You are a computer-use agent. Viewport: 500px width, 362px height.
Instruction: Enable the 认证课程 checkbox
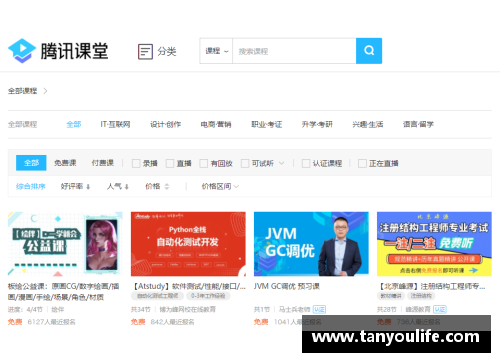306,163
